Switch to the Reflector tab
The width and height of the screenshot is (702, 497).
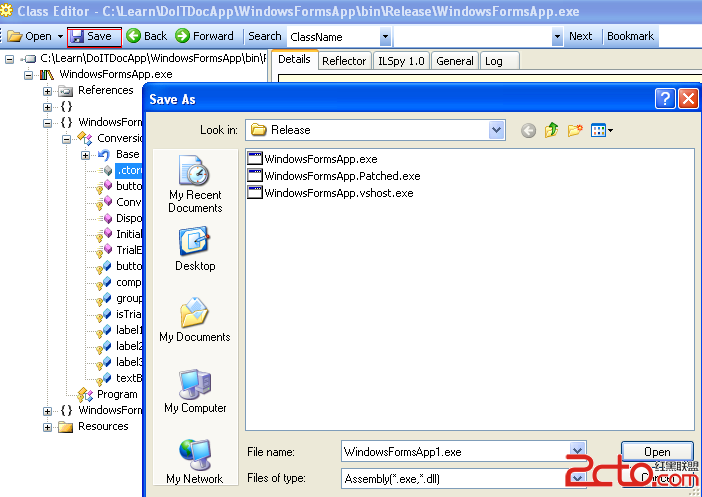[344, 61]
